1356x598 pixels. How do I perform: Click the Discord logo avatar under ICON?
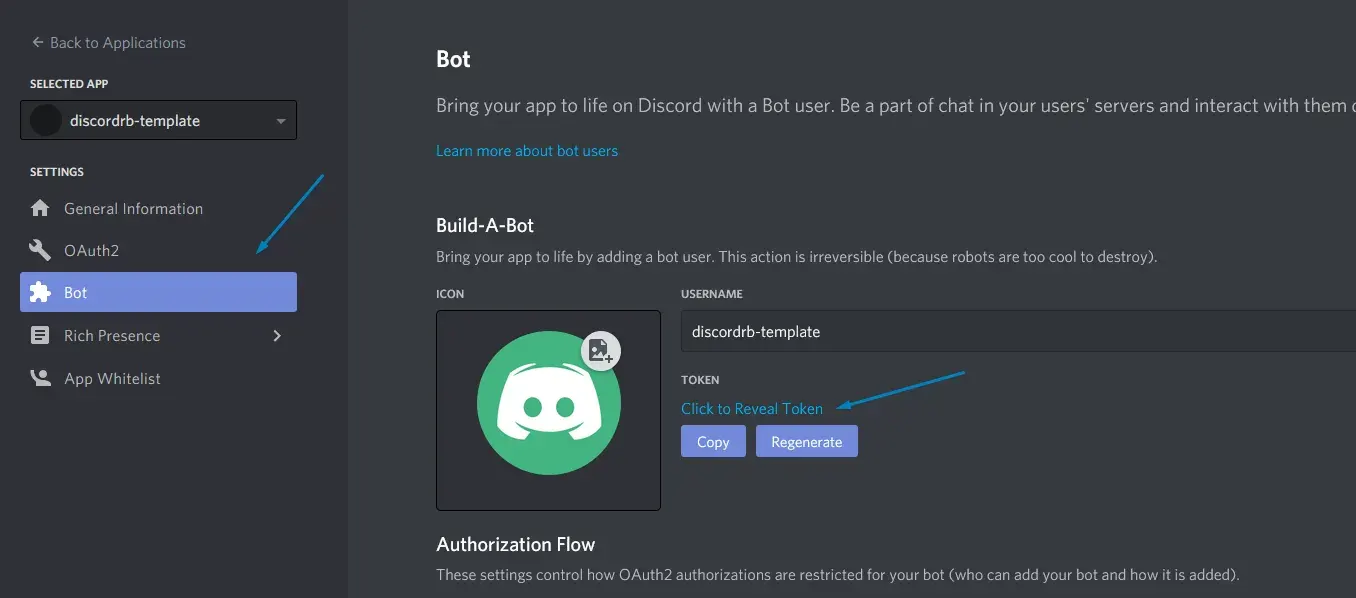pos(548,410)
